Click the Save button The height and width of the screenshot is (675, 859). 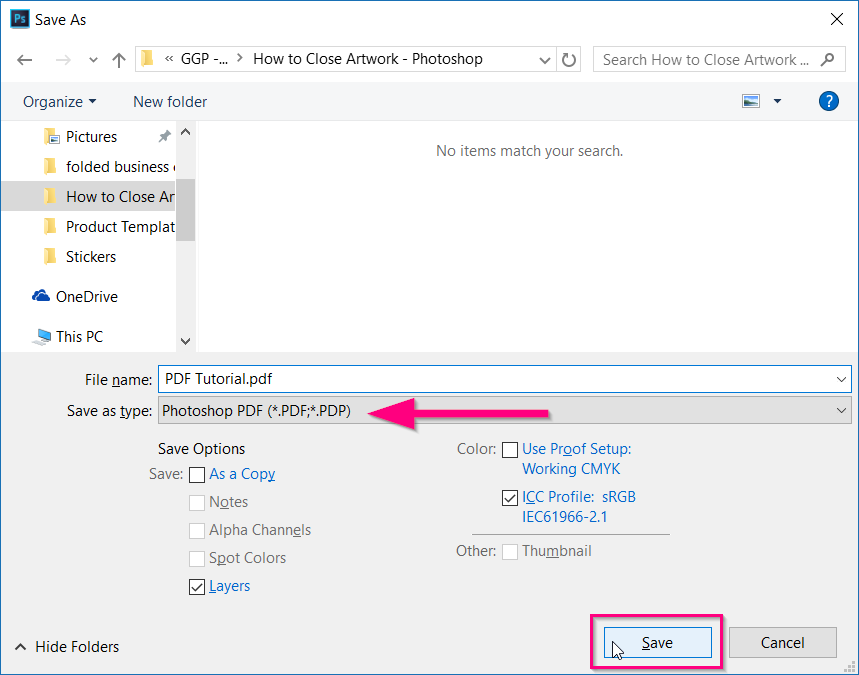tap(657, 642)
